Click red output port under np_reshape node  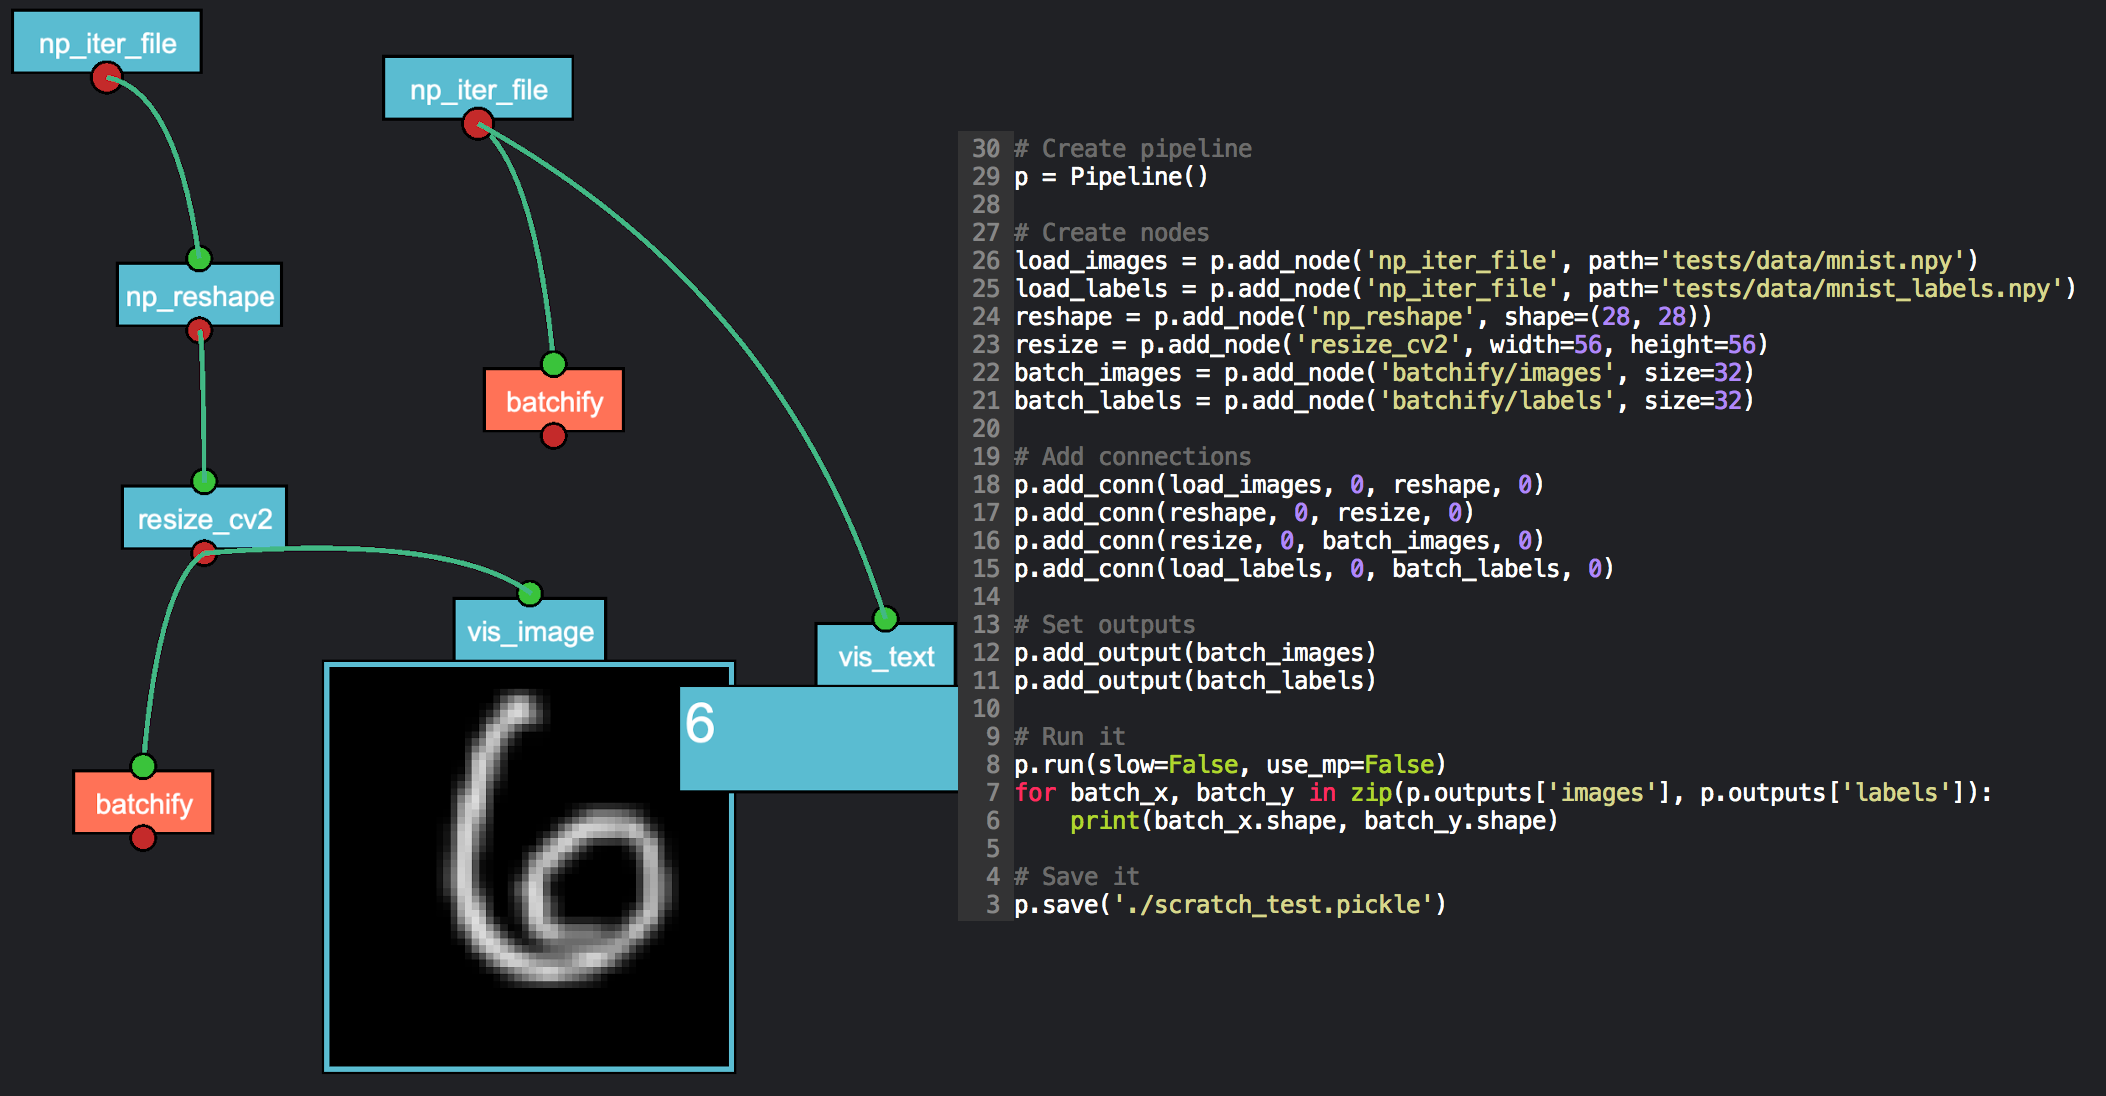click(199, 330)
